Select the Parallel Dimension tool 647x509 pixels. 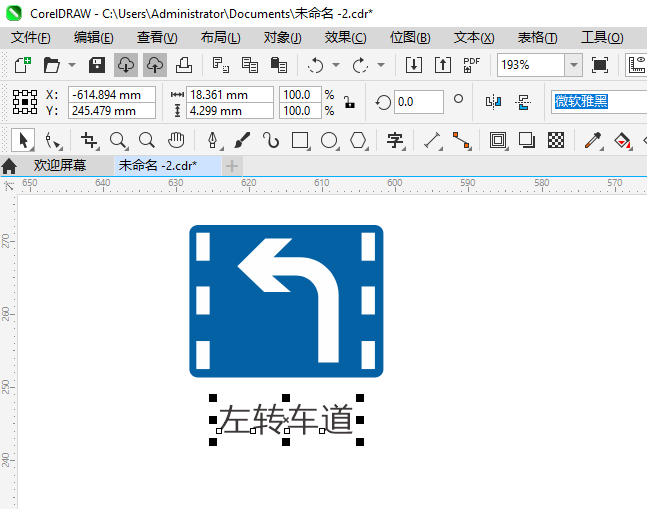(x=432, y=140)
